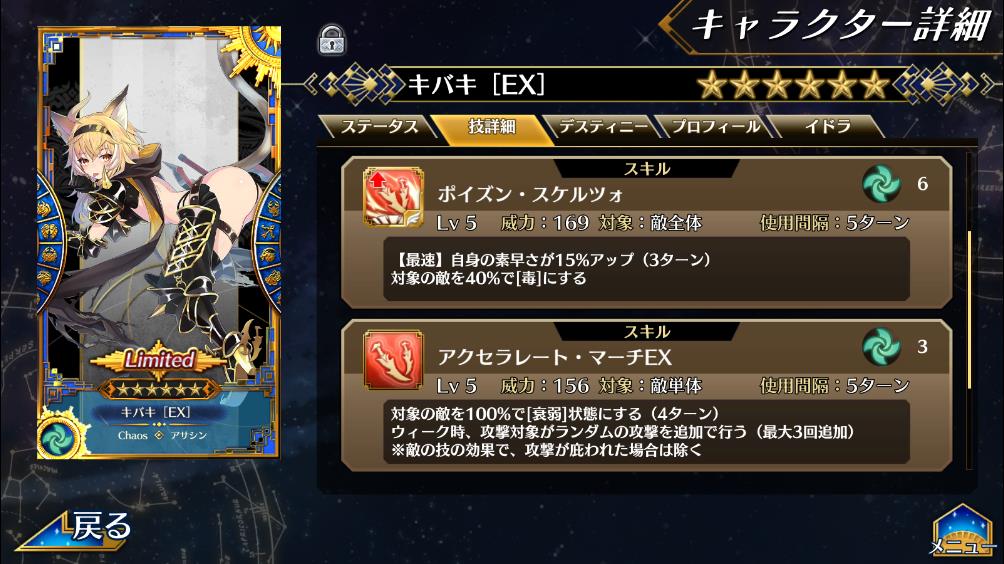The height and width of the screenshot is (564, 1004).
Task: Tap the green swirl element icon showing 6
Action: point(881,184)
